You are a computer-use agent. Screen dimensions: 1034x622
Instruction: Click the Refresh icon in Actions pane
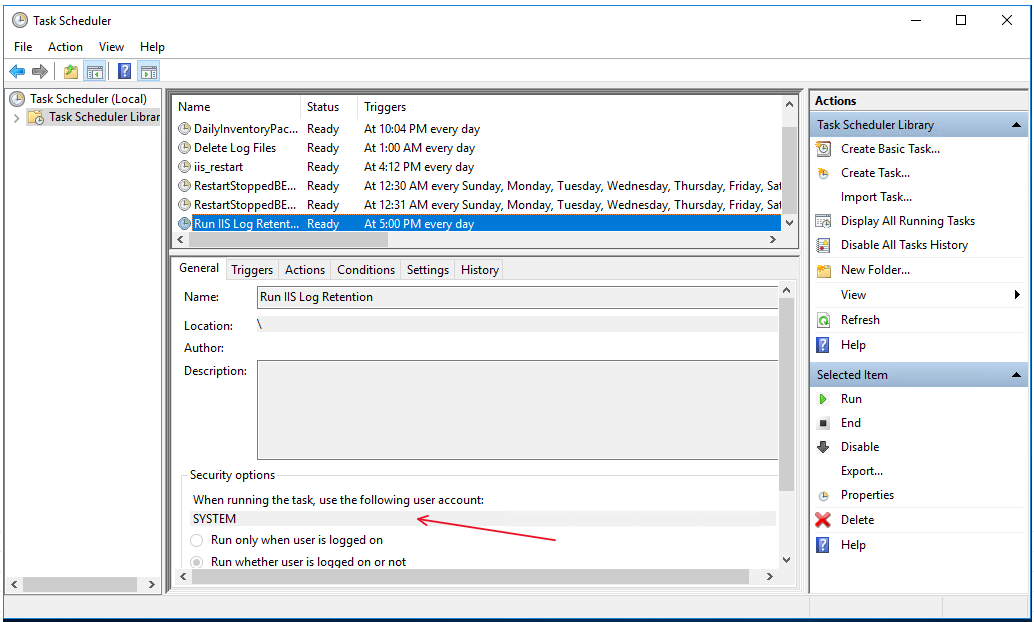826,319
